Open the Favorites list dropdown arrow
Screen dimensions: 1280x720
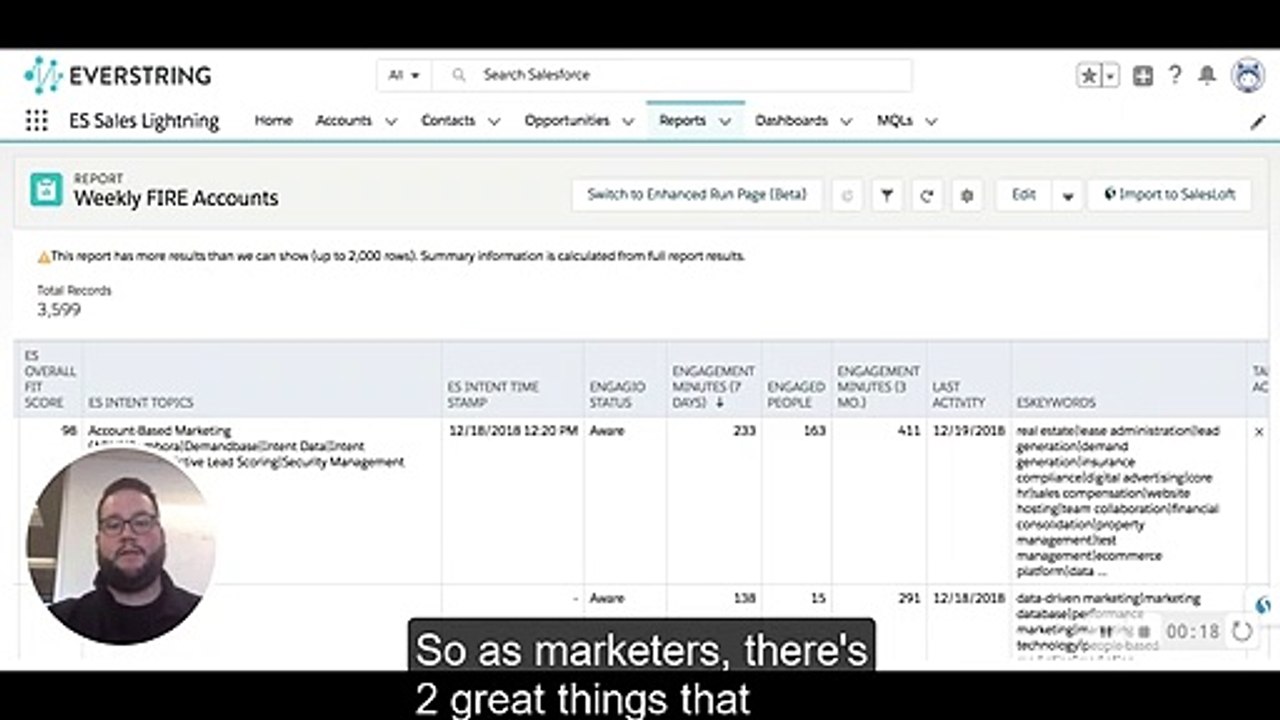(1110, 75)
